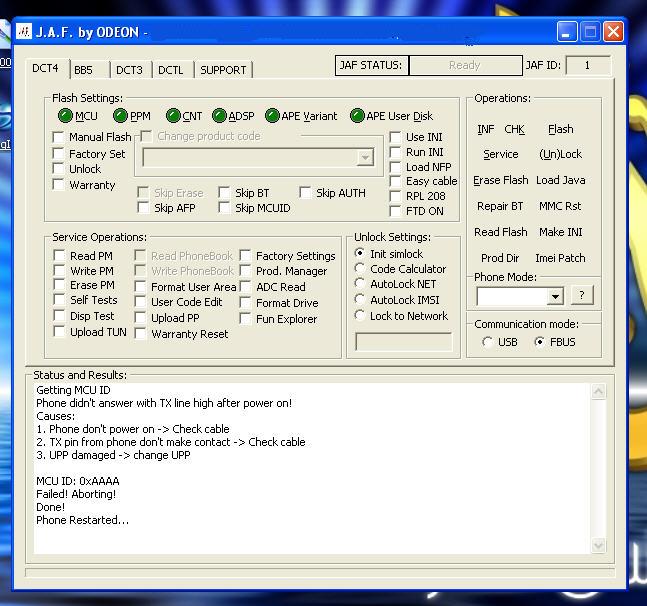Check the RPL 208 box
647x606 pixels.
click(395, 196)
